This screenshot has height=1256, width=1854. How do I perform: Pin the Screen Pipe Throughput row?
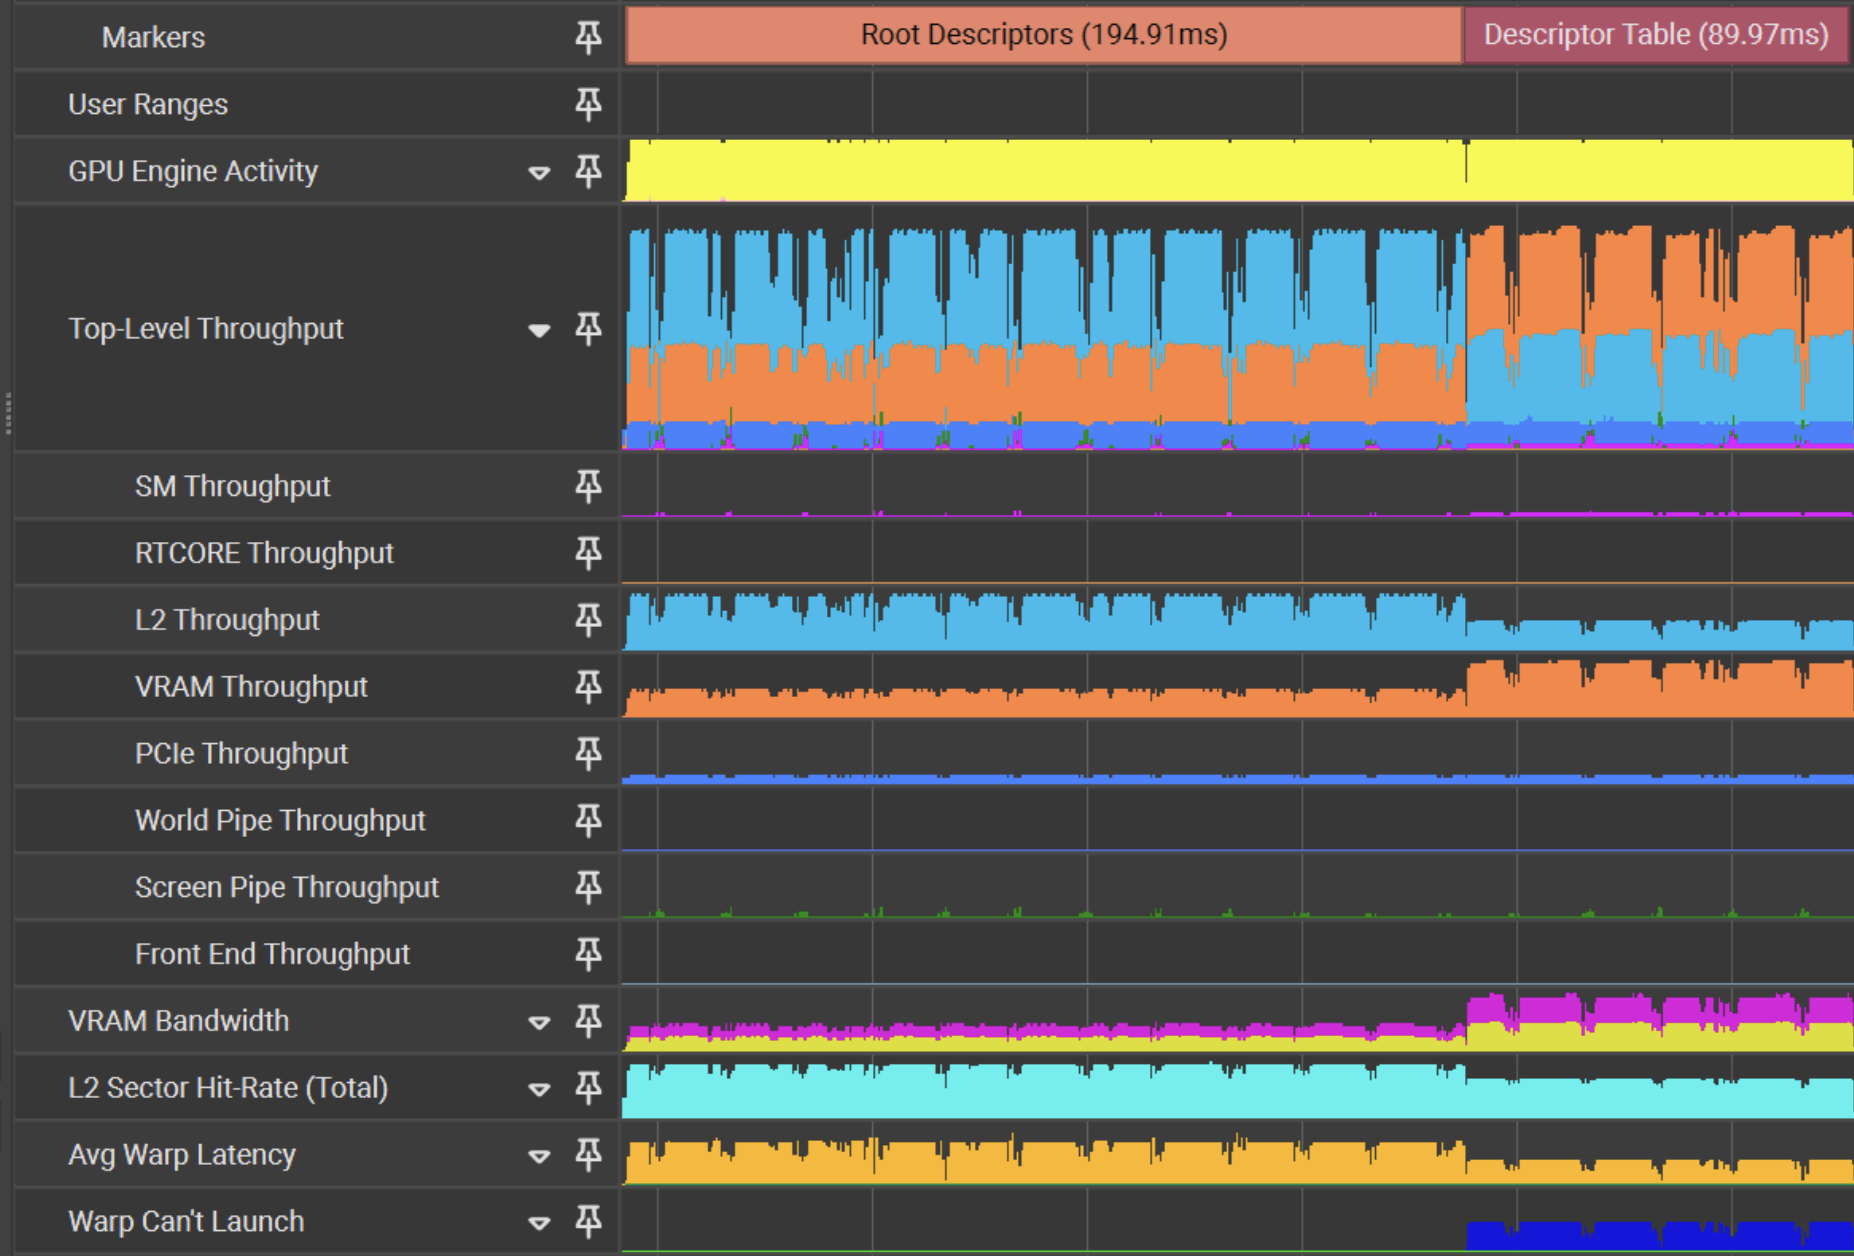[588, 887]
